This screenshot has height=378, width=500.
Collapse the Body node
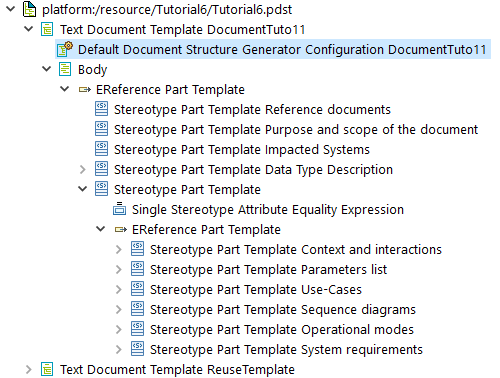pyautogui.click(x=46, y=69)
